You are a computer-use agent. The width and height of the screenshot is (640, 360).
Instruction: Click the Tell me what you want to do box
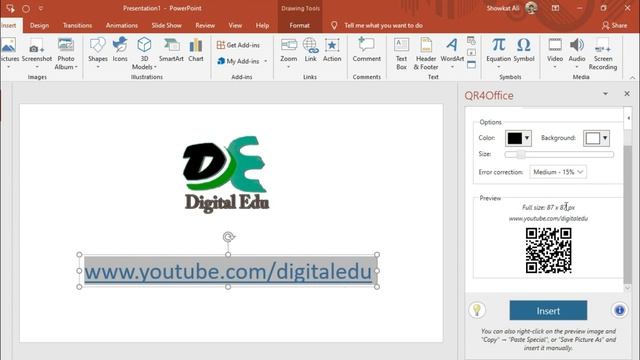(x=383, y=25)
